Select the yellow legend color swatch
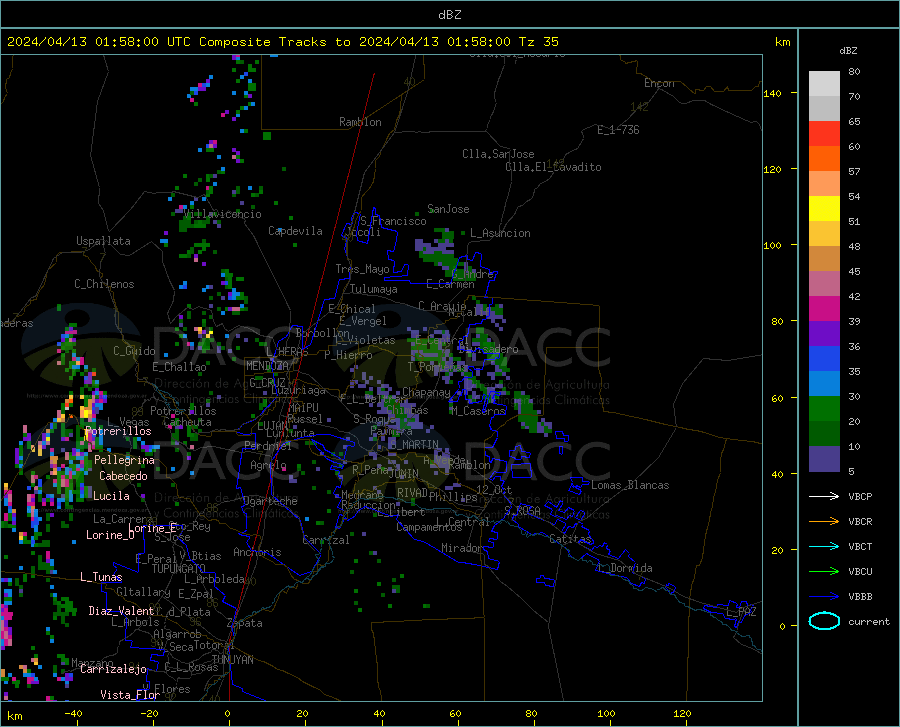Viewport: 900px width, 727px height. click(824, 209)
